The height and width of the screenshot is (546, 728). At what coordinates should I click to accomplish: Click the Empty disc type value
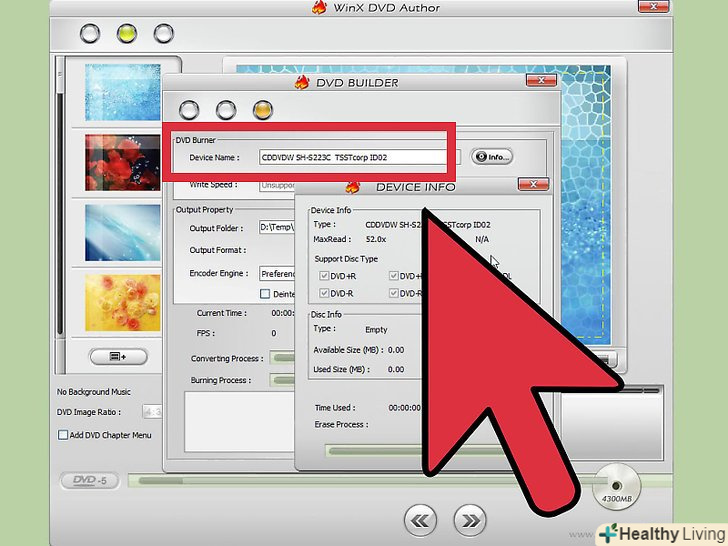[376, 330]
